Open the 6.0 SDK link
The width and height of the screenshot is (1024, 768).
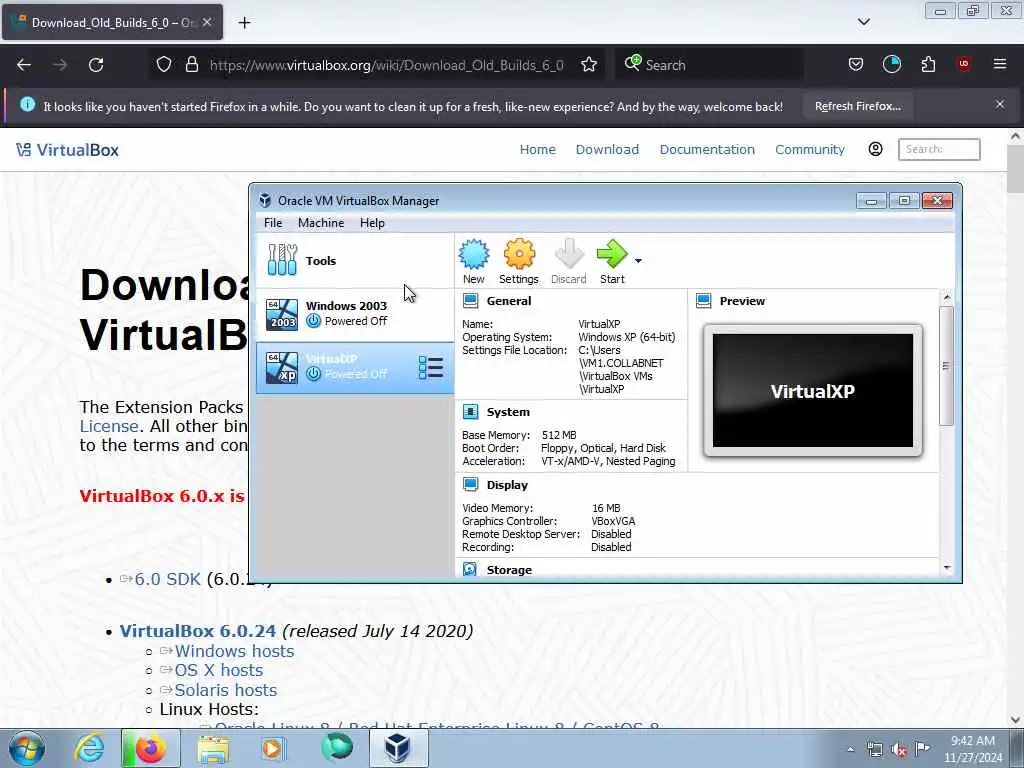167,579
